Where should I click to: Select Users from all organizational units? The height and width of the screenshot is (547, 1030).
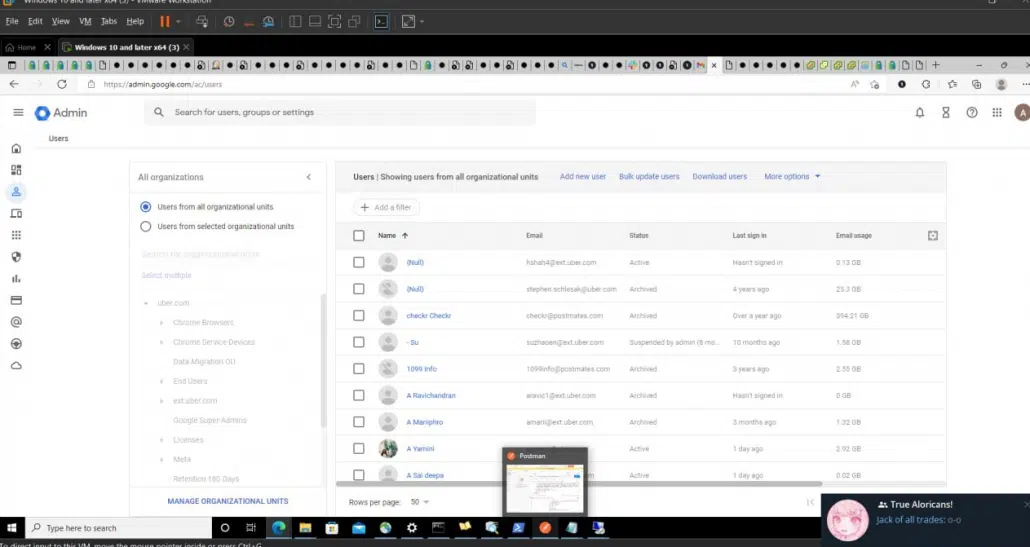[x=145, y=207]
